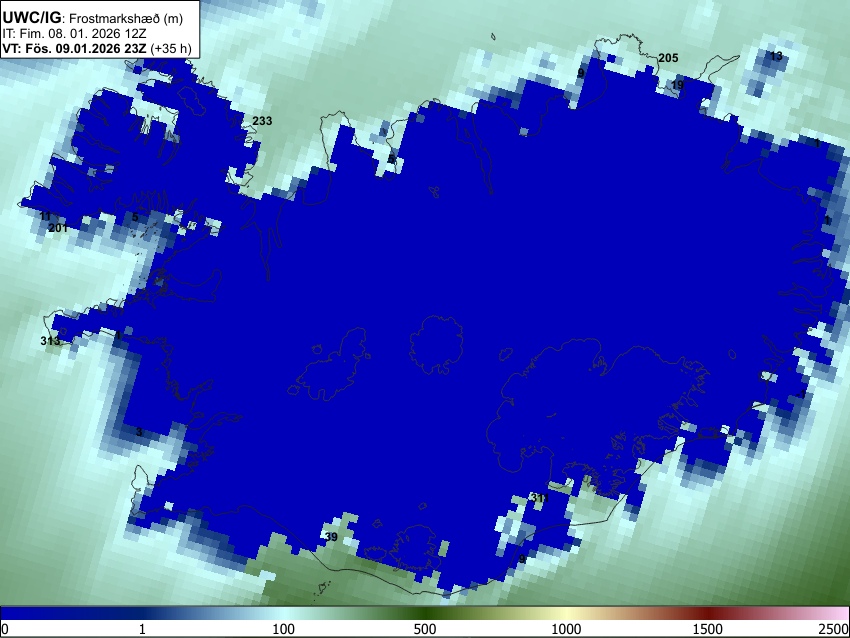Click the 311 value label on the map
850x638 pixels.
click(x=539, y=498)
